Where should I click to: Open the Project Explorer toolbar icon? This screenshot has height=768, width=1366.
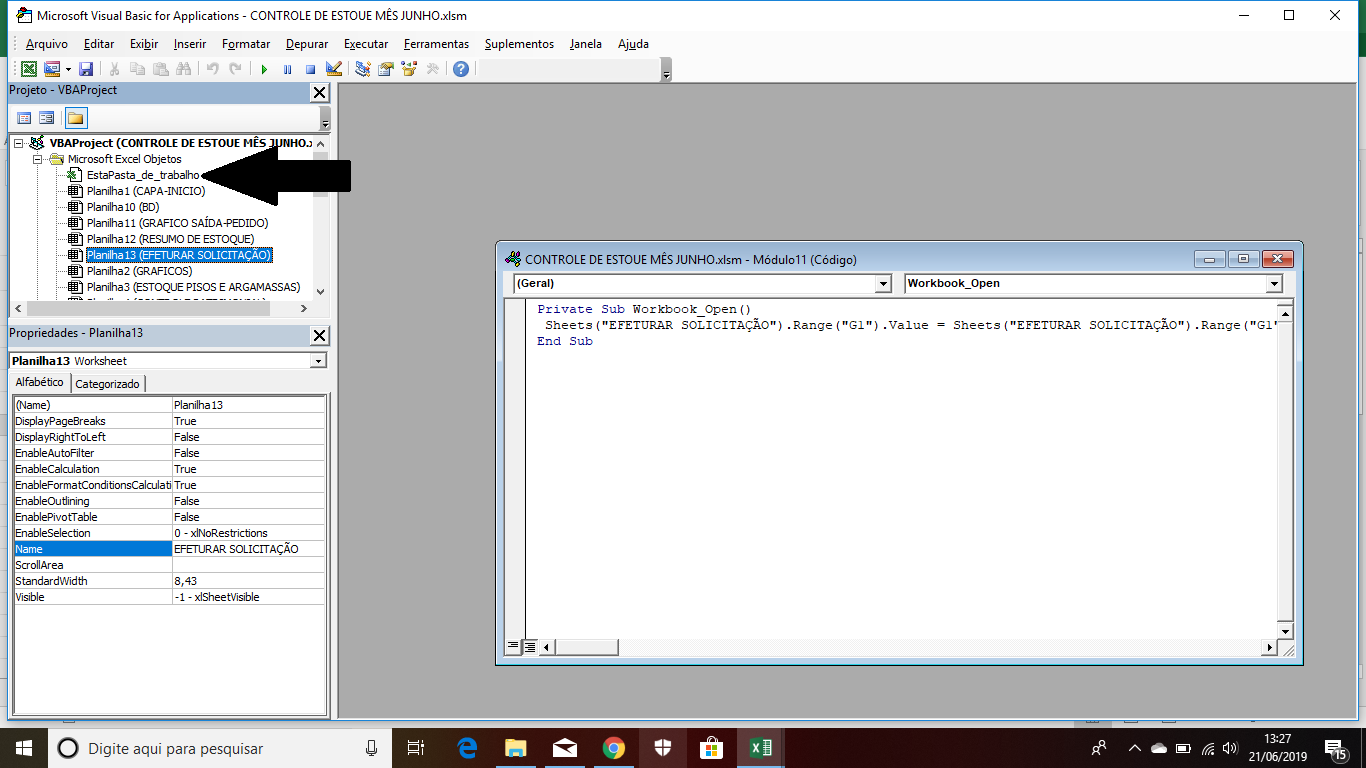(363, 69)
